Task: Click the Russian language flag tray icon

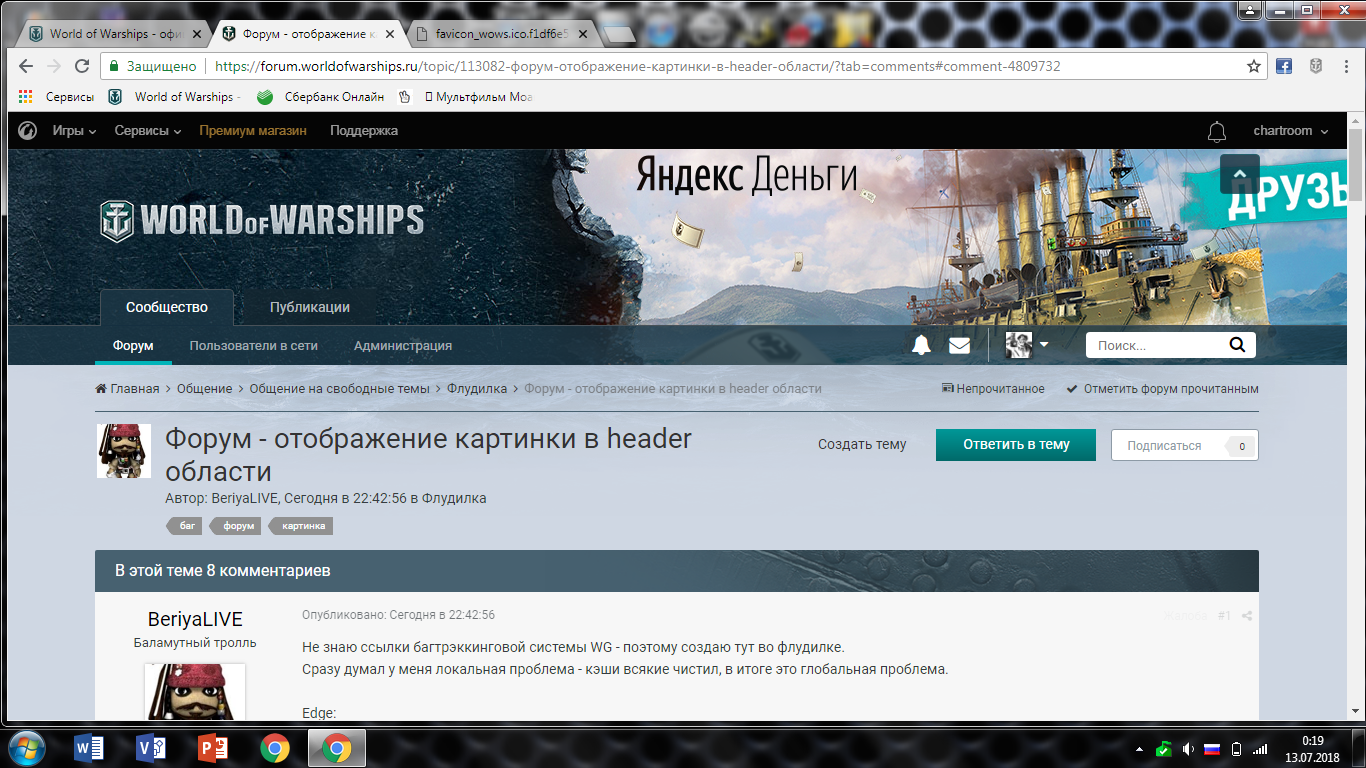Action: (1211, 749)
